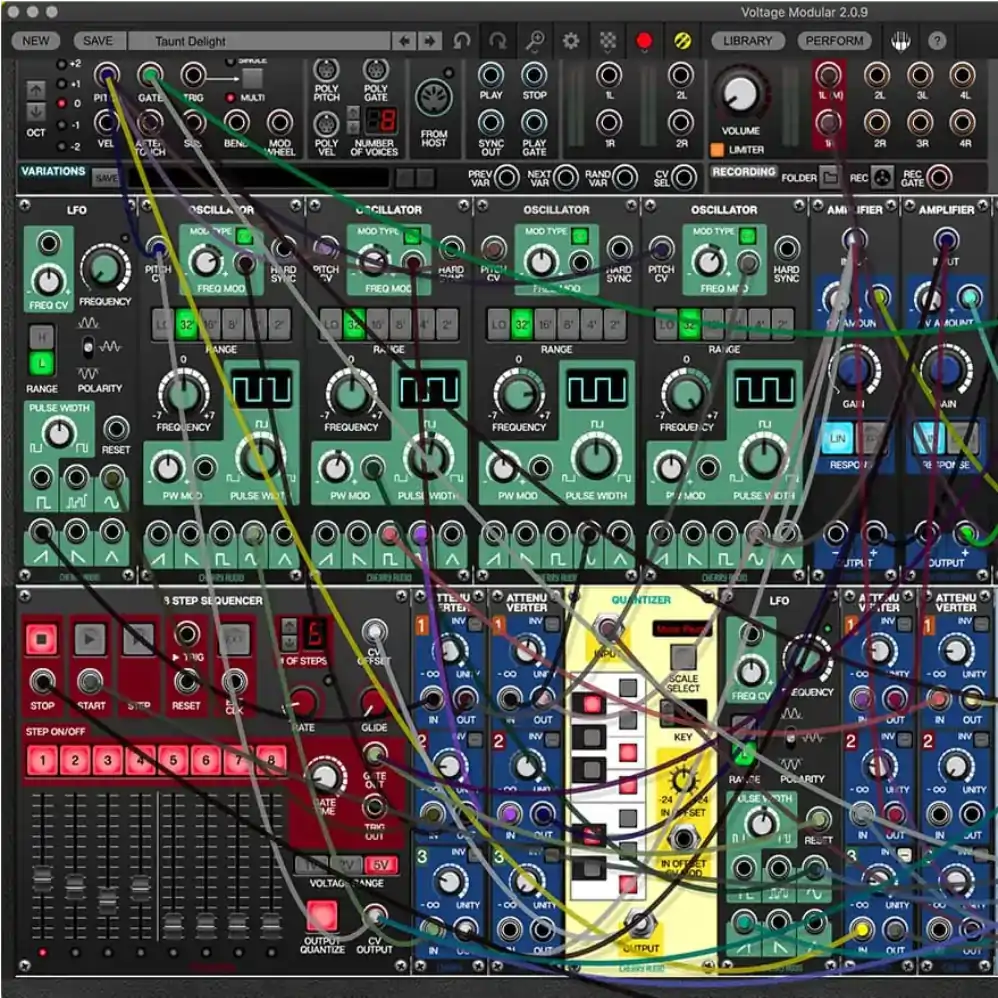Lower the octave with OCT down arrow

coord(36,111)
